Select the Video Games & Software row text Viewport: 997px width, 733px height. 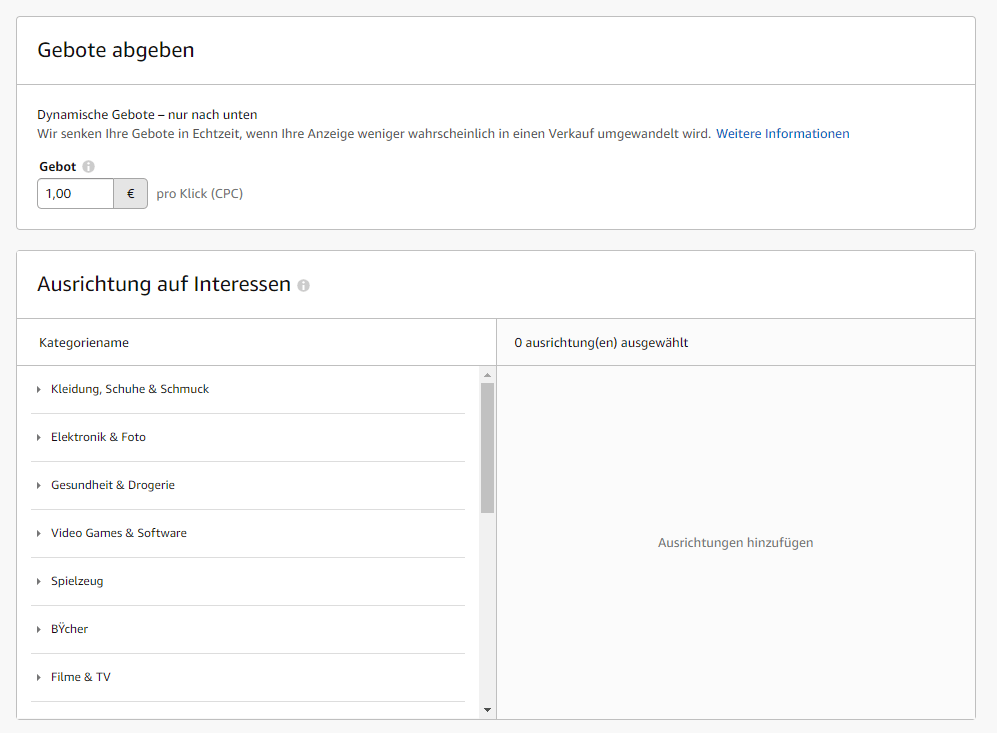click(x=119, y=533)
